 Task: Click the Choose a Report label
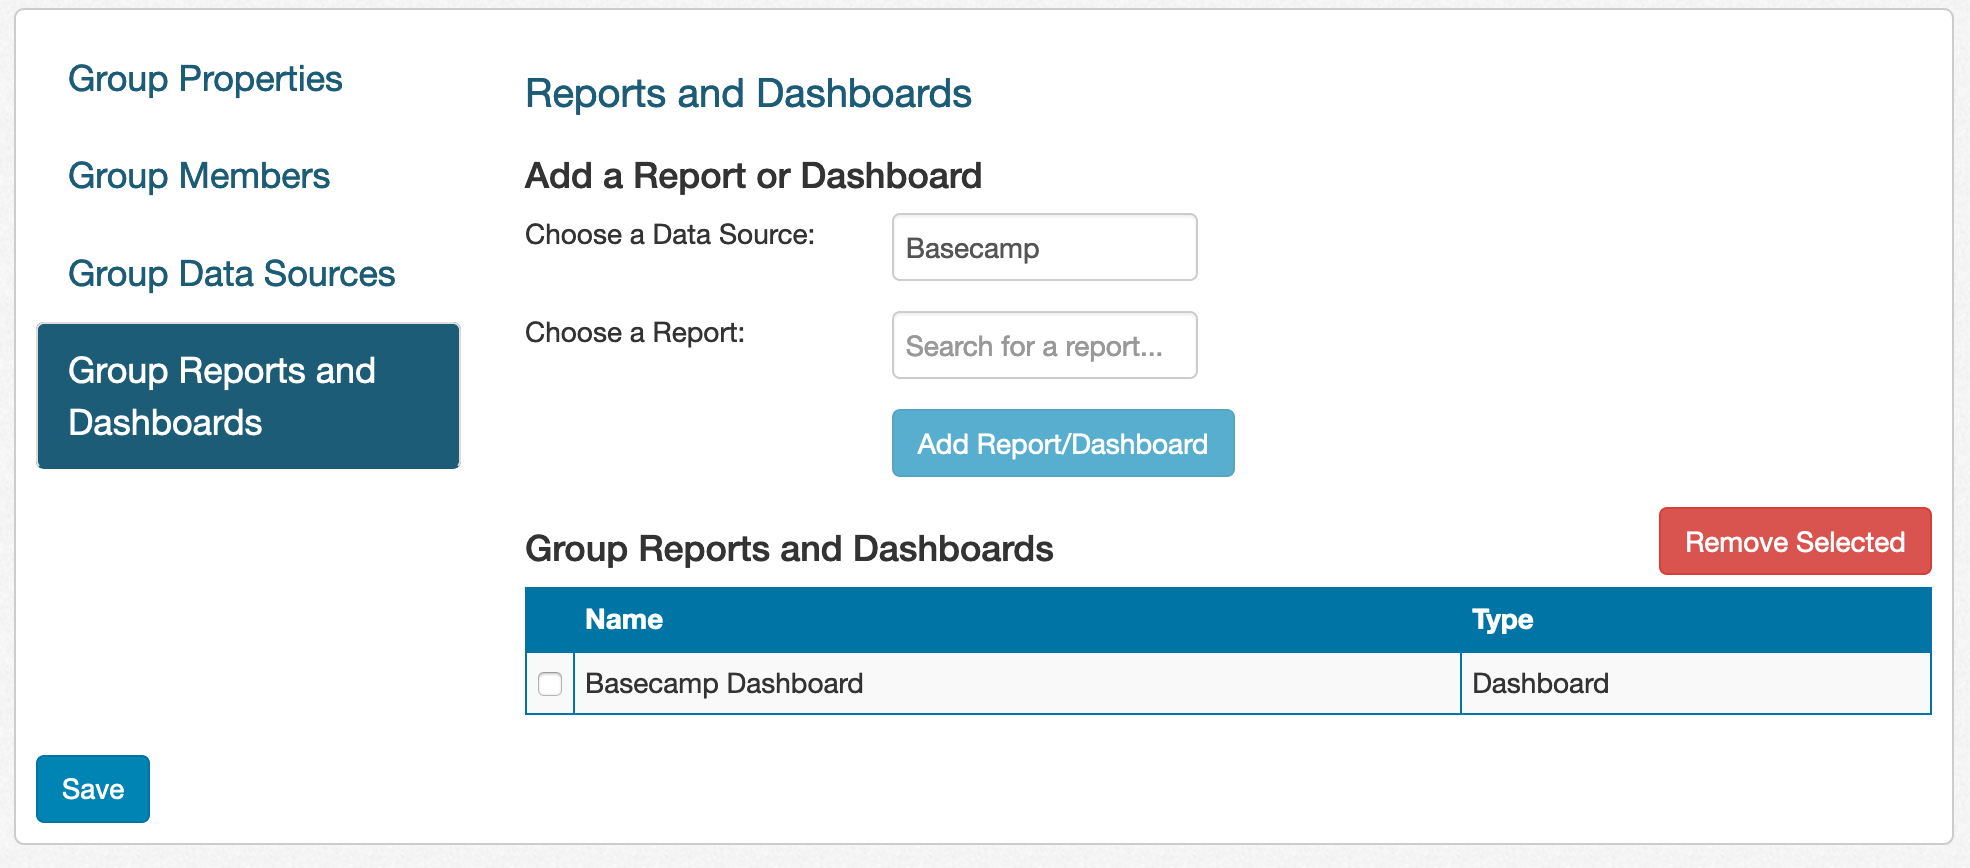click(635, 333)
